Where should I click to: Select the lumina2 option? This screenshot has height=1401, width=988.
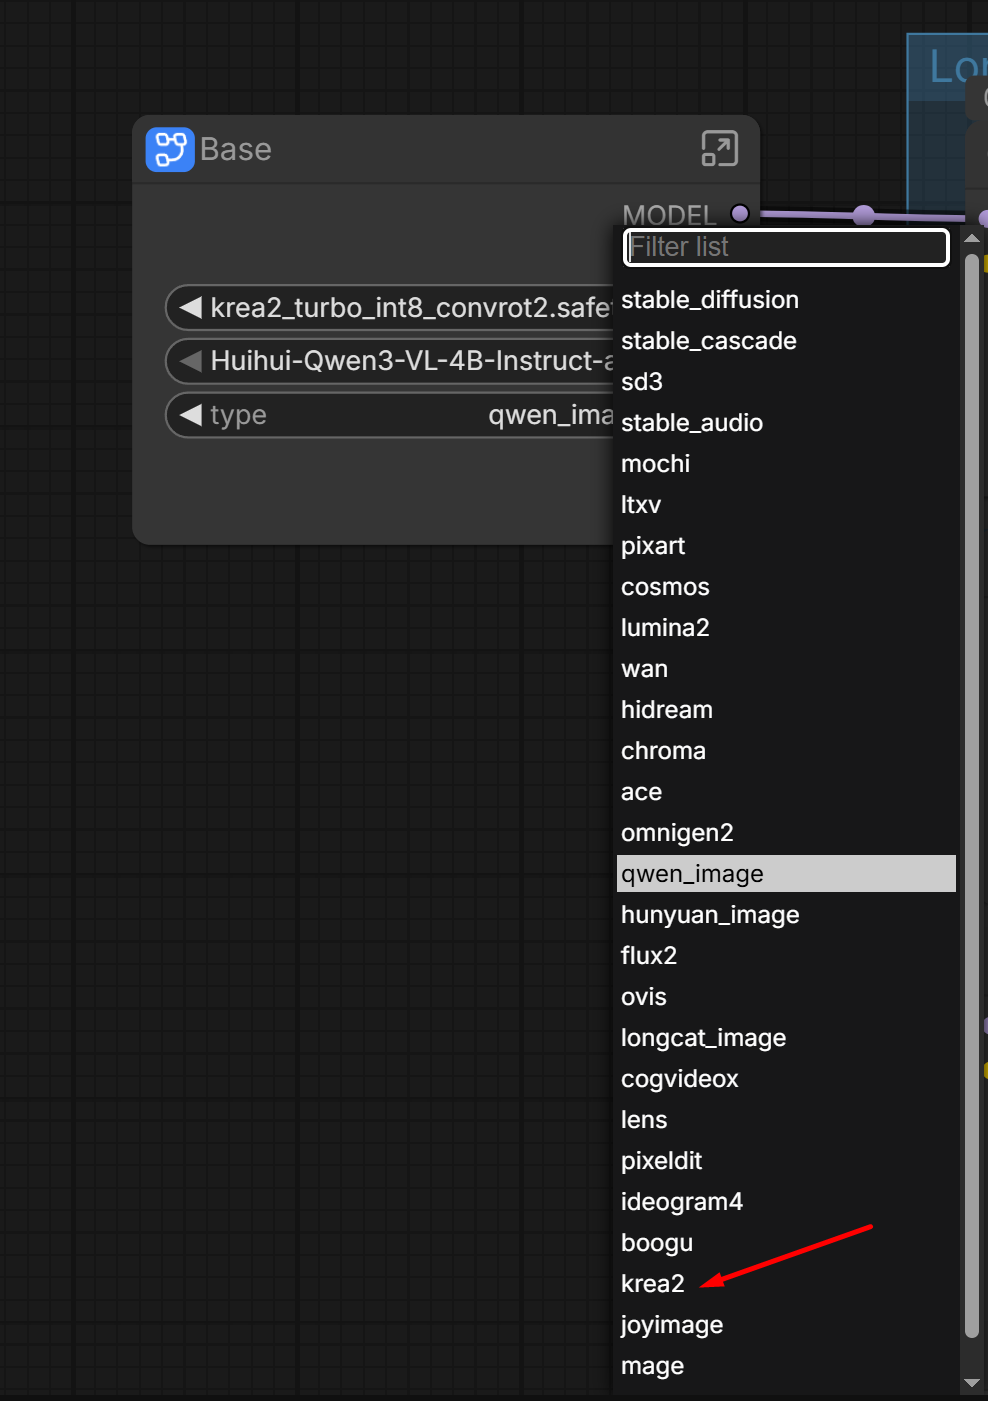pyautogui.click(x=786, y=628)
